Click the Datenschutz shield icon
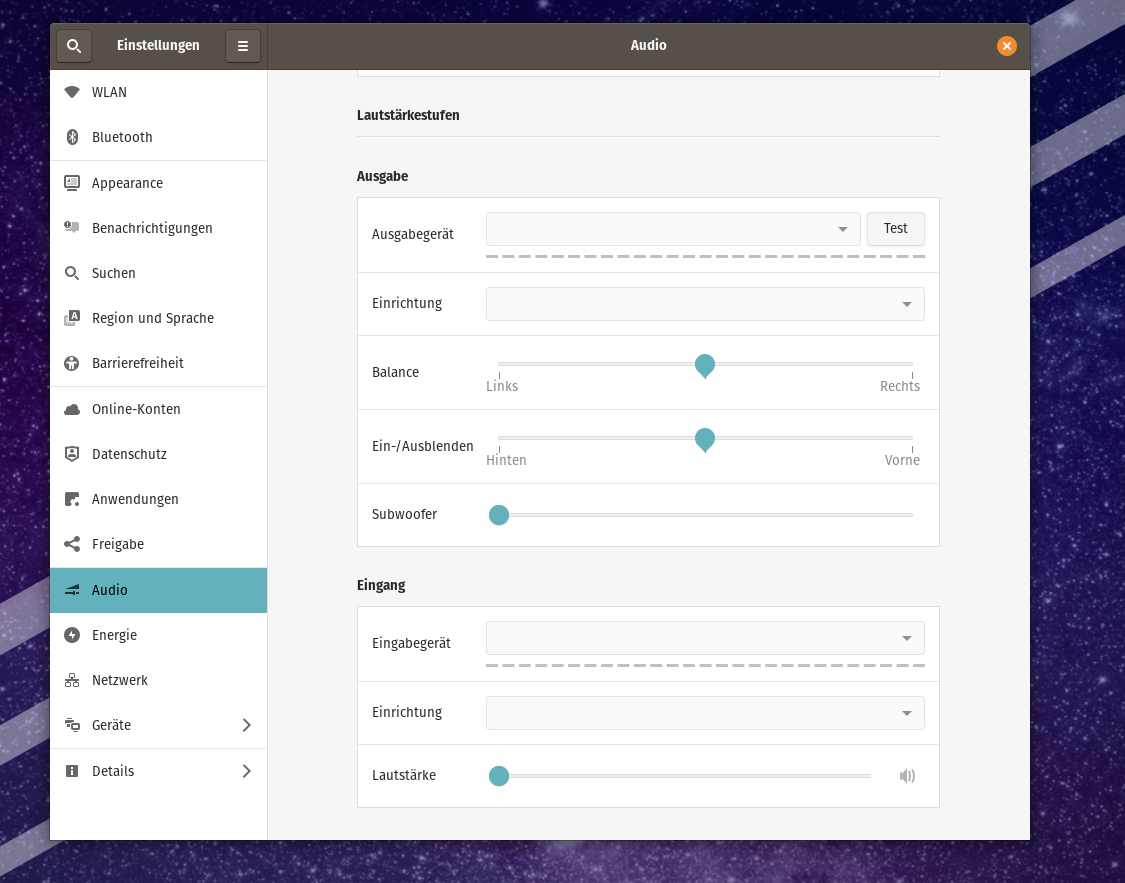This screenshot has width=1125, height=883. [x=72, y=454]
